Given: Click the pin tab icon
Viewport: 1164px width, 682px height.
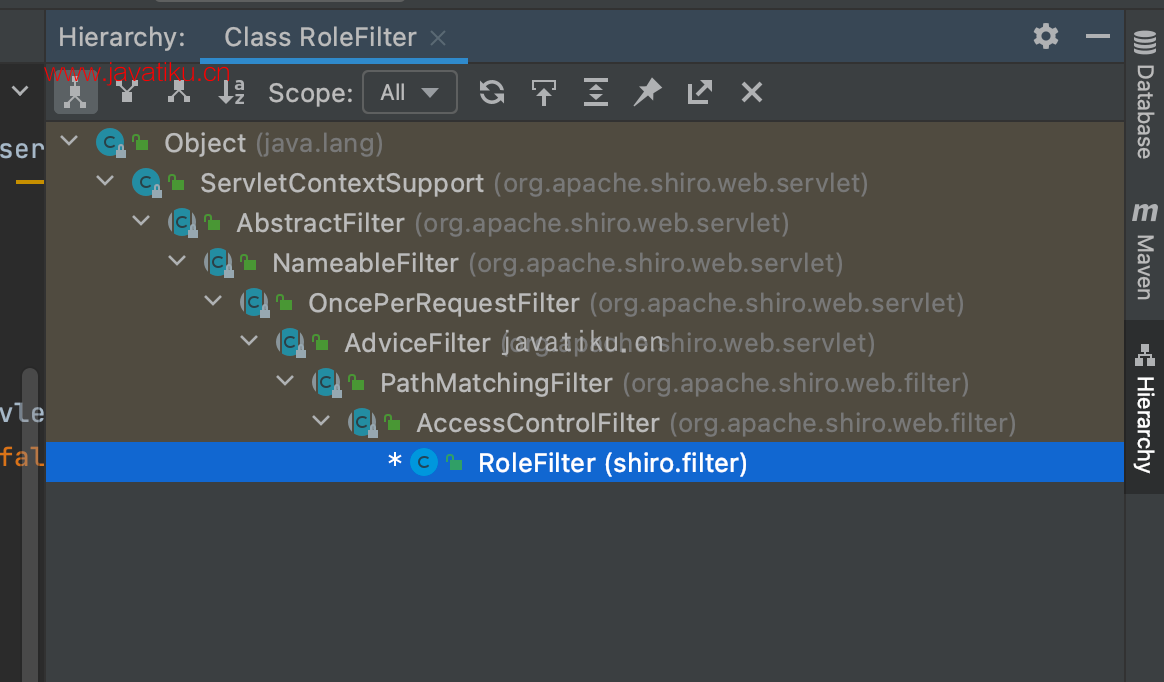Looking at the screenshot, I should [x=647, y=92].
